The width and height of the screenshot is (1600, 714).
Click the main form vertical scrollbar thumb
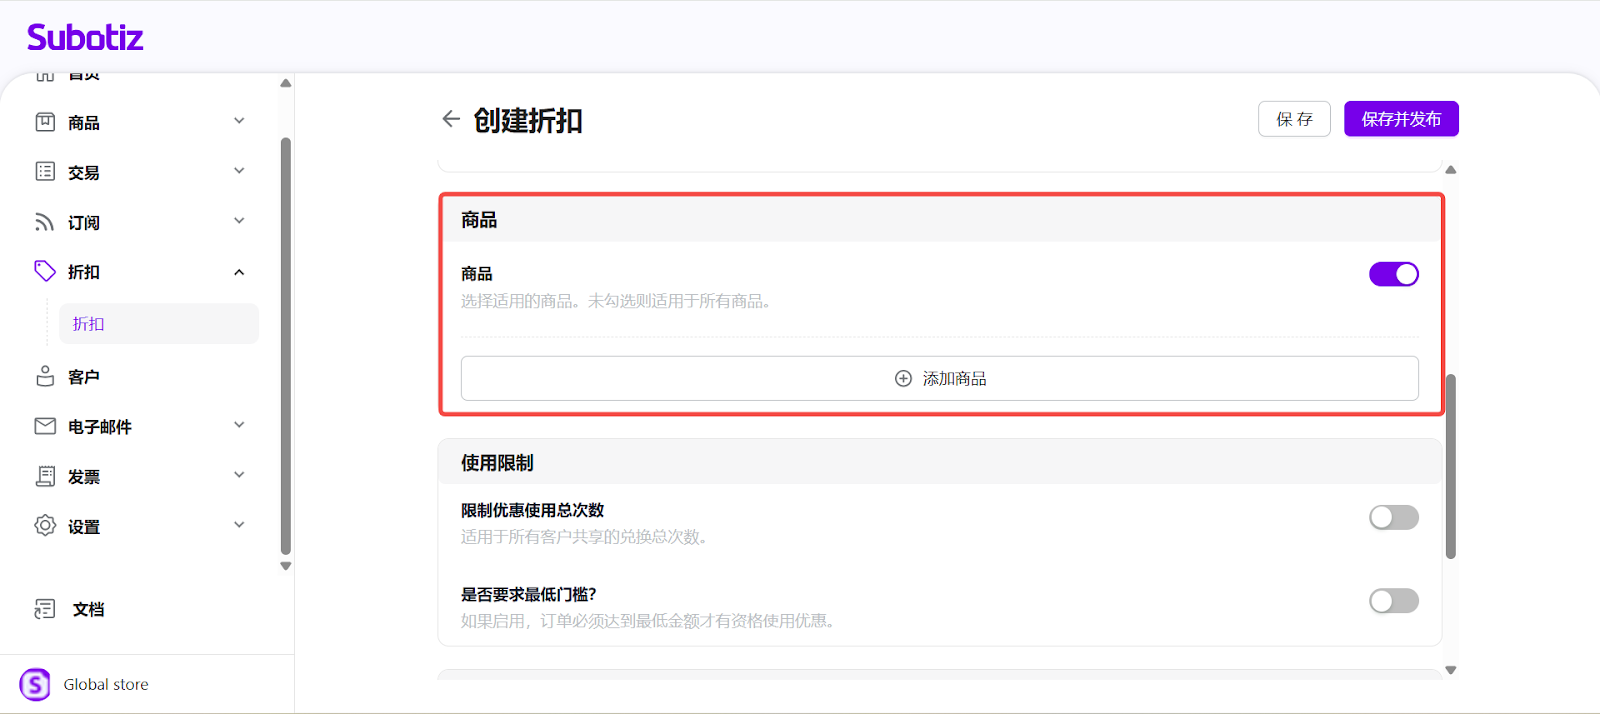coord(1450,466)
